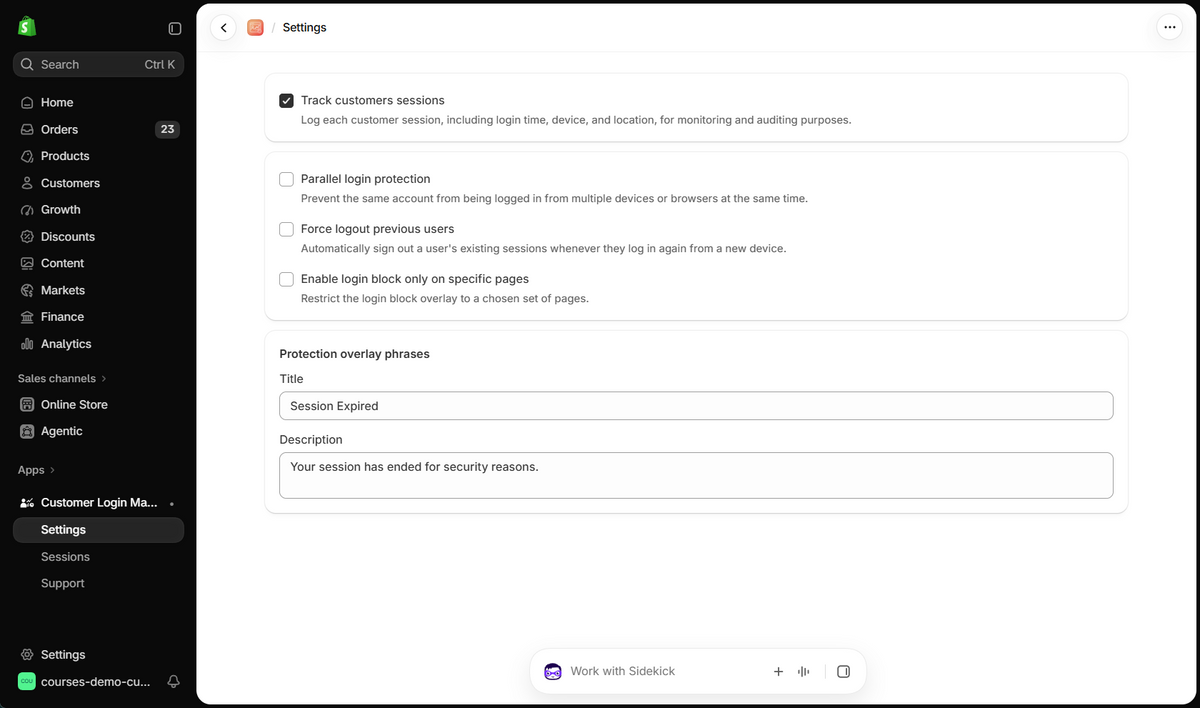Click the Ctrl K shortcut hint
The width and height of the screenshot is (1200, 708).
click(x=159, y=65)
